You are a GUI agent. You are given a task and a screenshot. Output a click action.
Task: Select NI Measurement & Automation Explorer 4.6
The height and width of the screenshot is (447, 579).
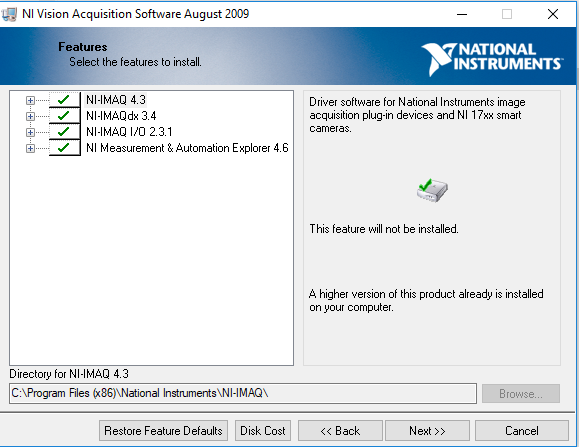187,148
